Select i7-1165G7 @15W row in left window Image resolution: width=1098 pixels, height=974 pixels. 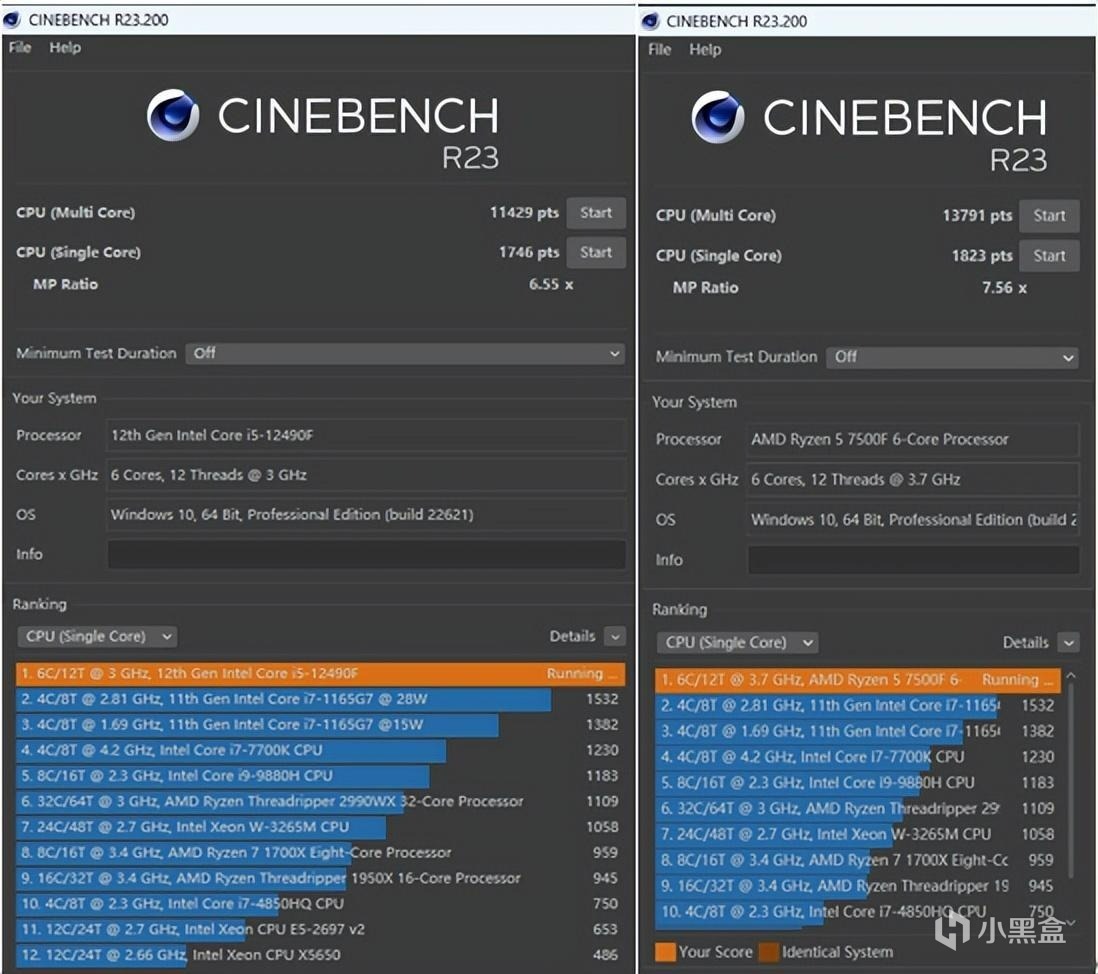(x=320, y=725)
